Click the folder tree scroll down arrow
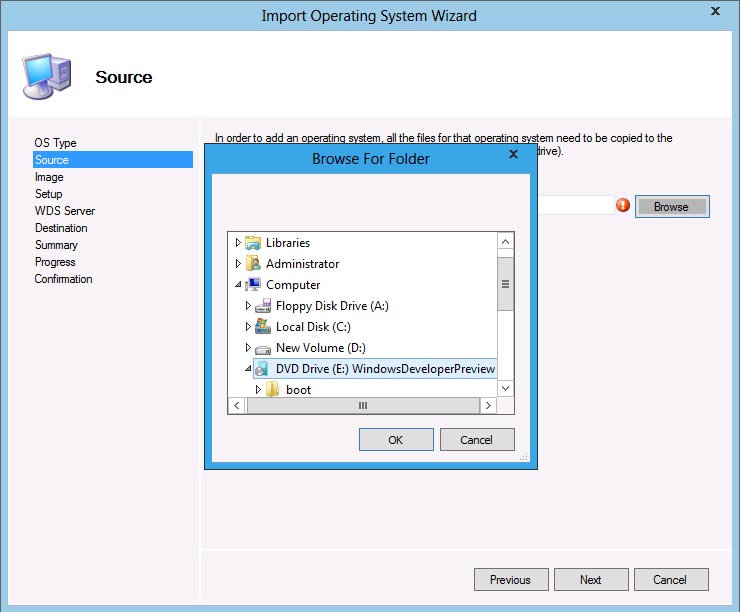This screenshot has width=740, height=612. (x=505, y=388)
